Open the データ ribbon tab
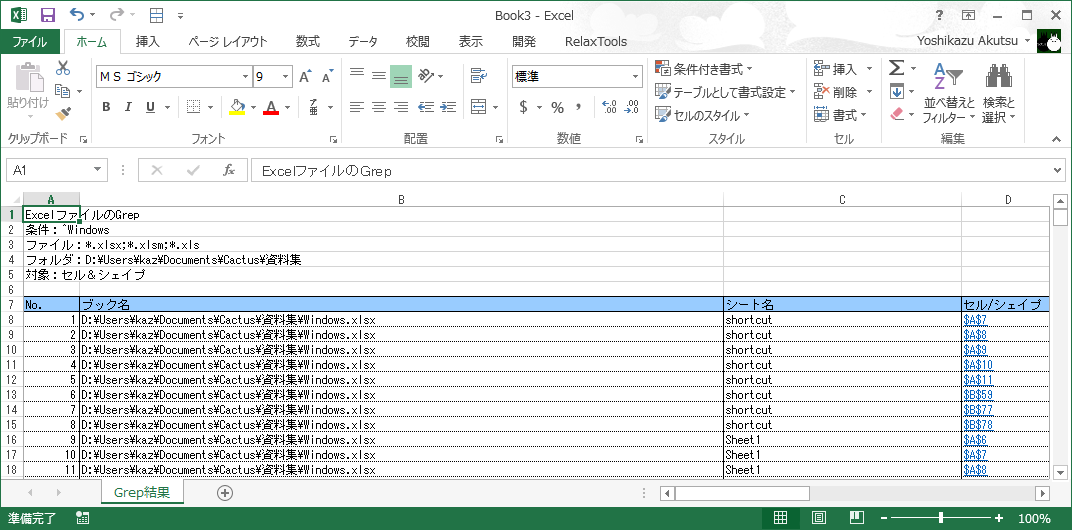 (x=362, y=41)
